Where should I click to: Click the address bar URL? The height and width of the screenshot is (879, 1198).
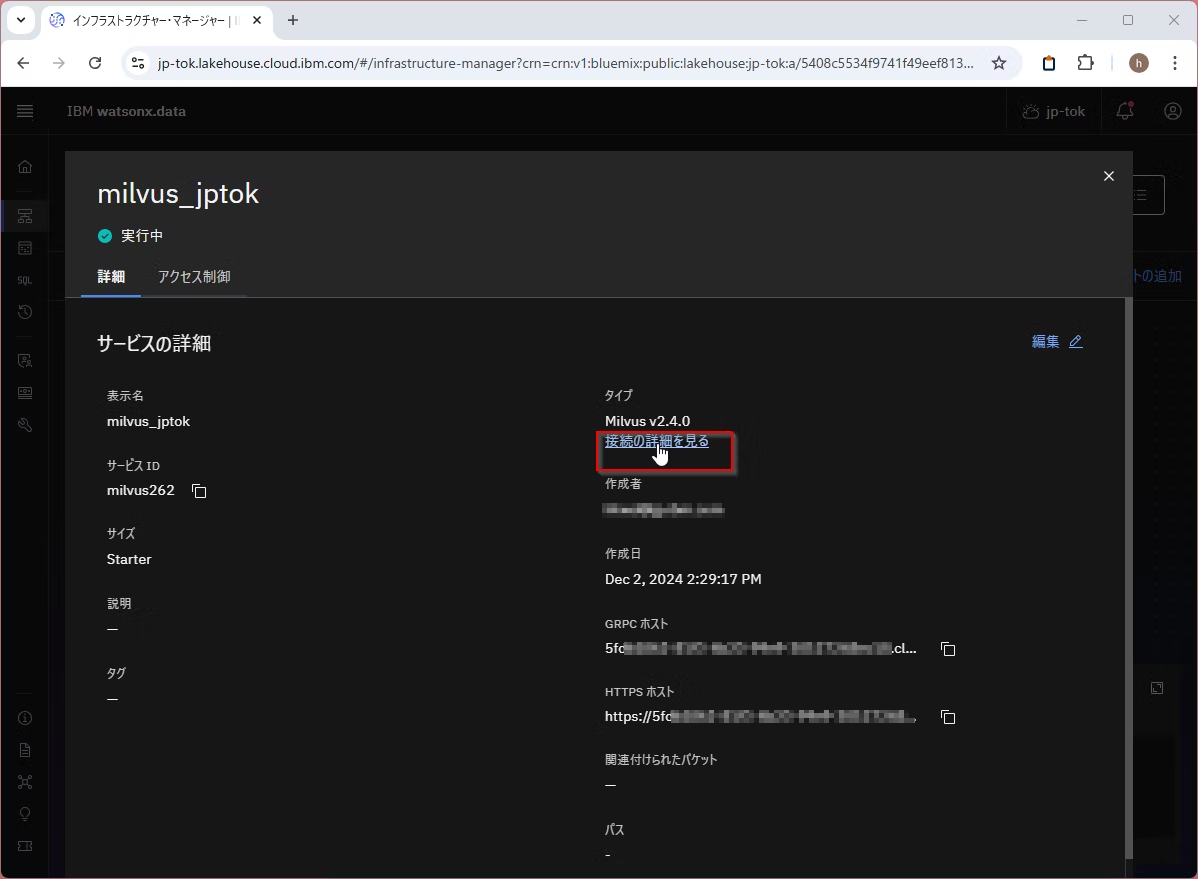point(565,63)
